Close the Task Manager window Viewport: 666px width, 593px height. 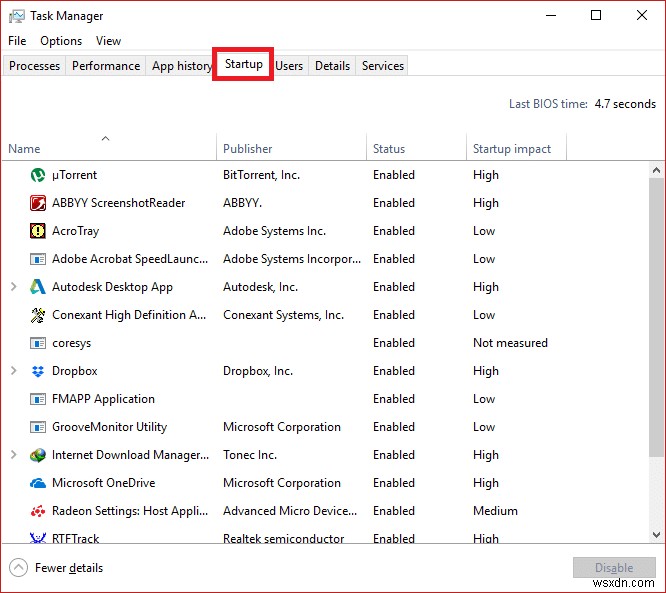pos(642,16)
